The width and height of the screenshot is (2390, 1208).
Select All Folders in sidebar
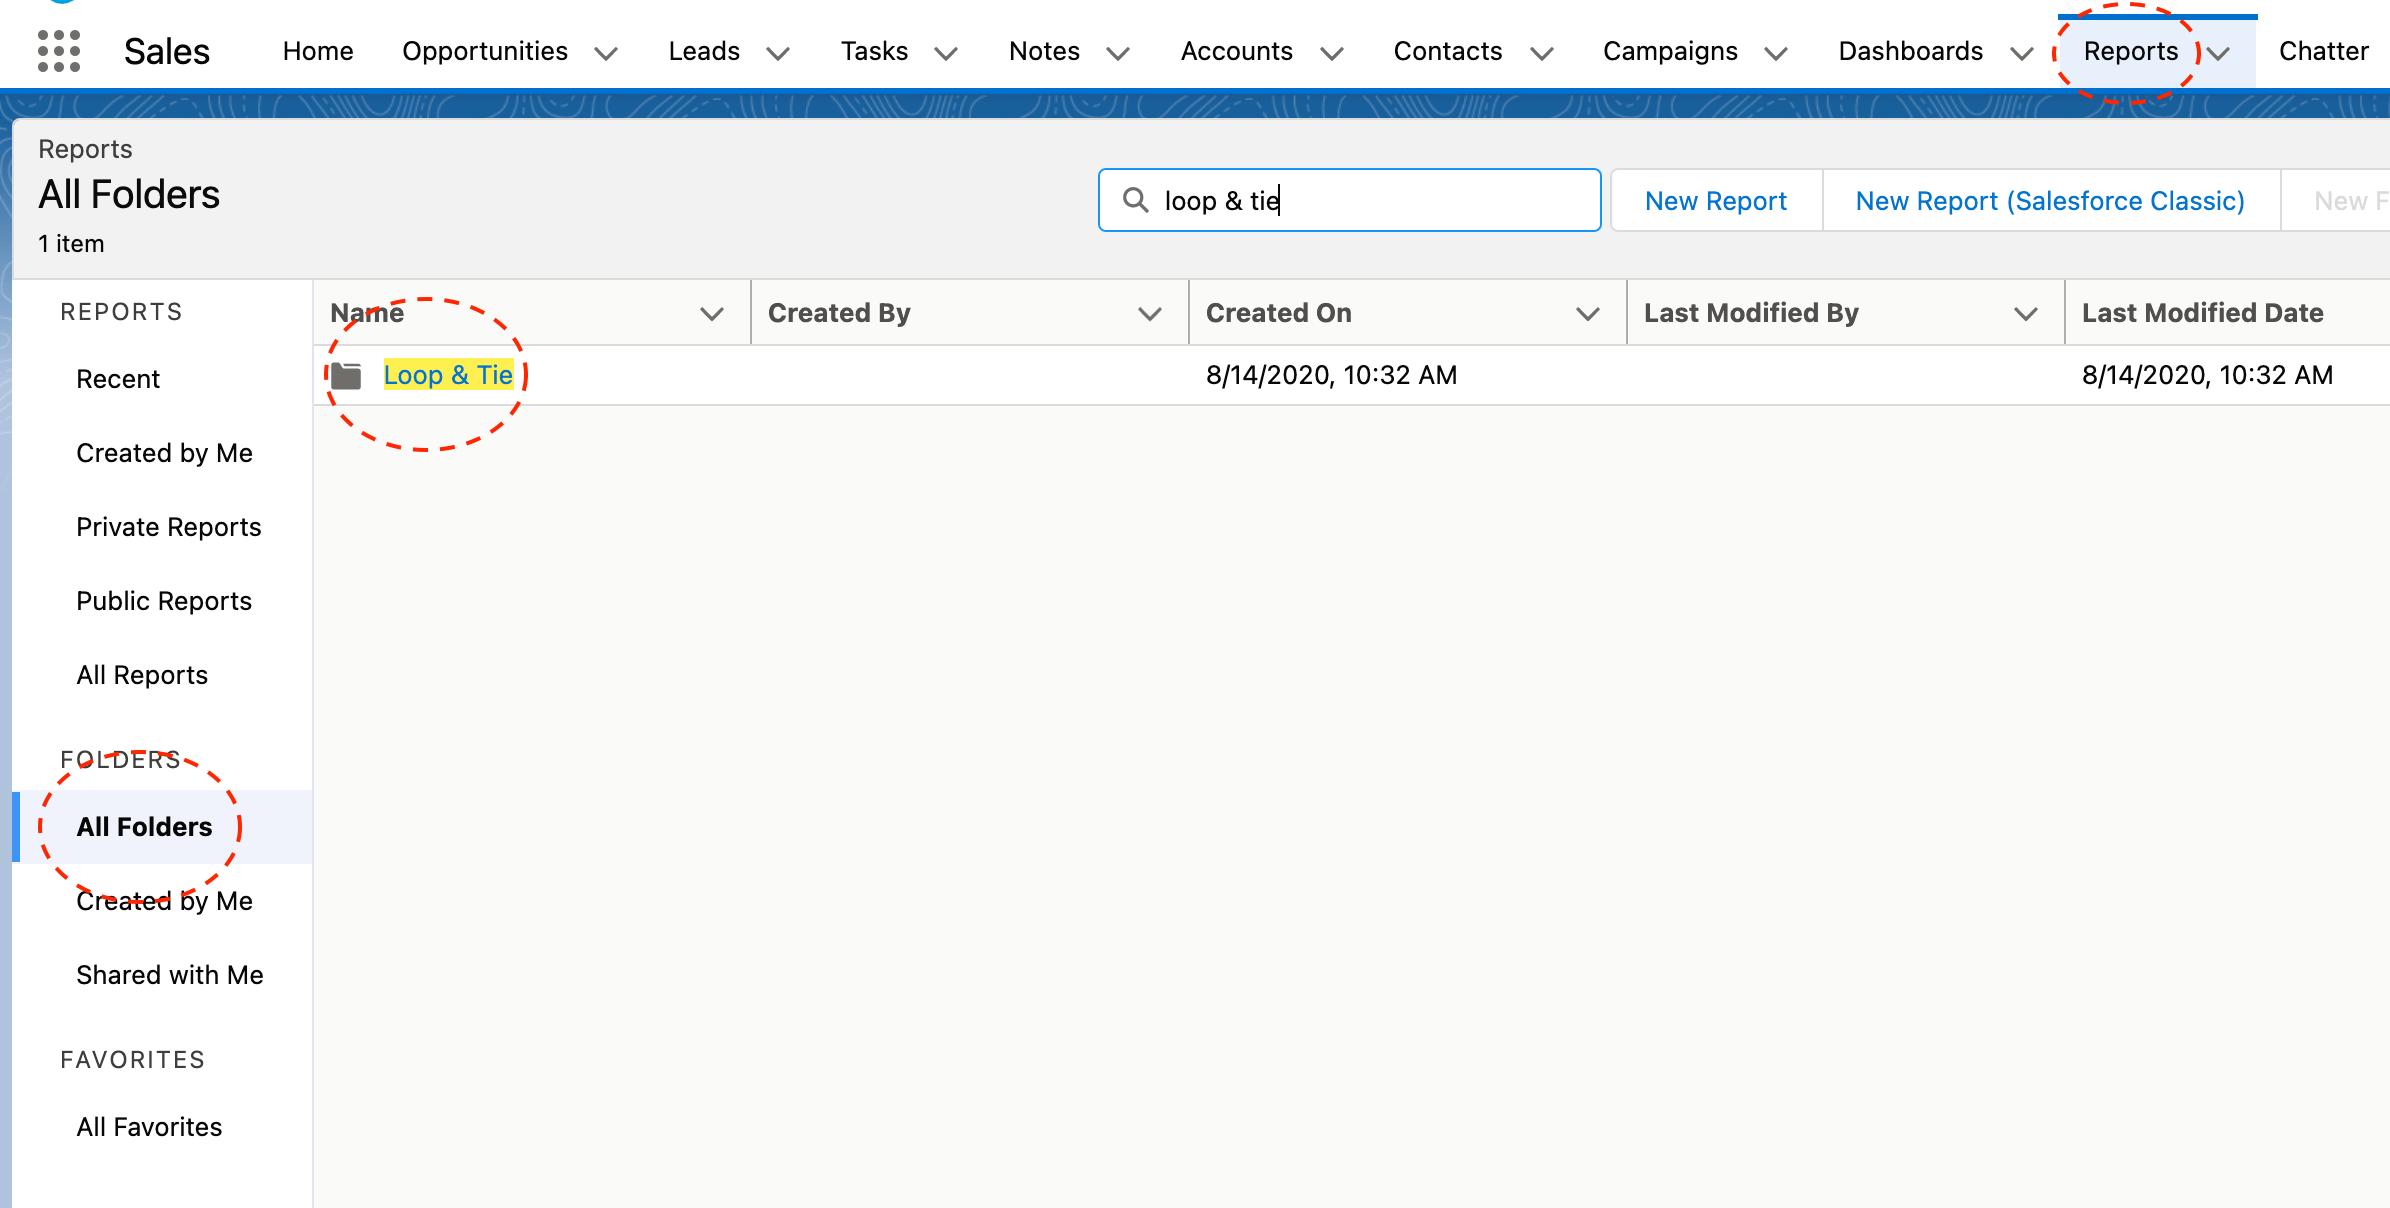click(144, 827)
